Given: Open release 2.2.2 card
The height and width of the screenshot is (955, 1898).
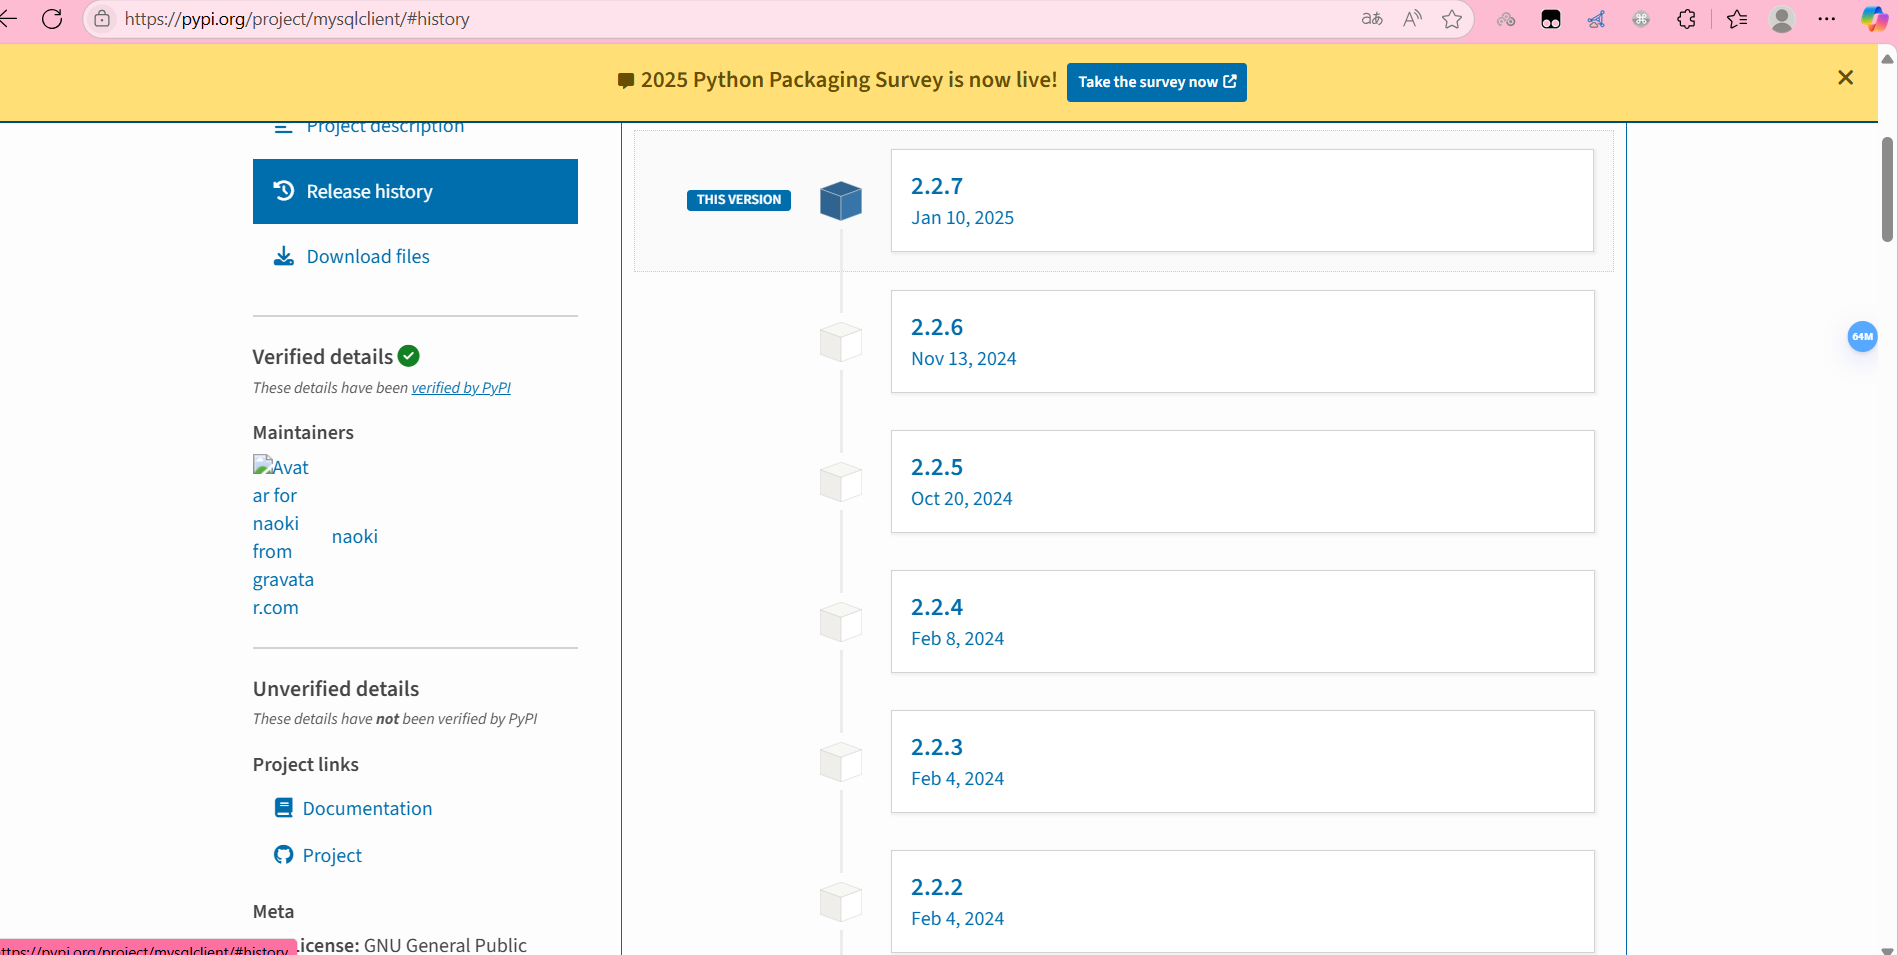Looking at the screenshot, I should [x=1242, y=901].
